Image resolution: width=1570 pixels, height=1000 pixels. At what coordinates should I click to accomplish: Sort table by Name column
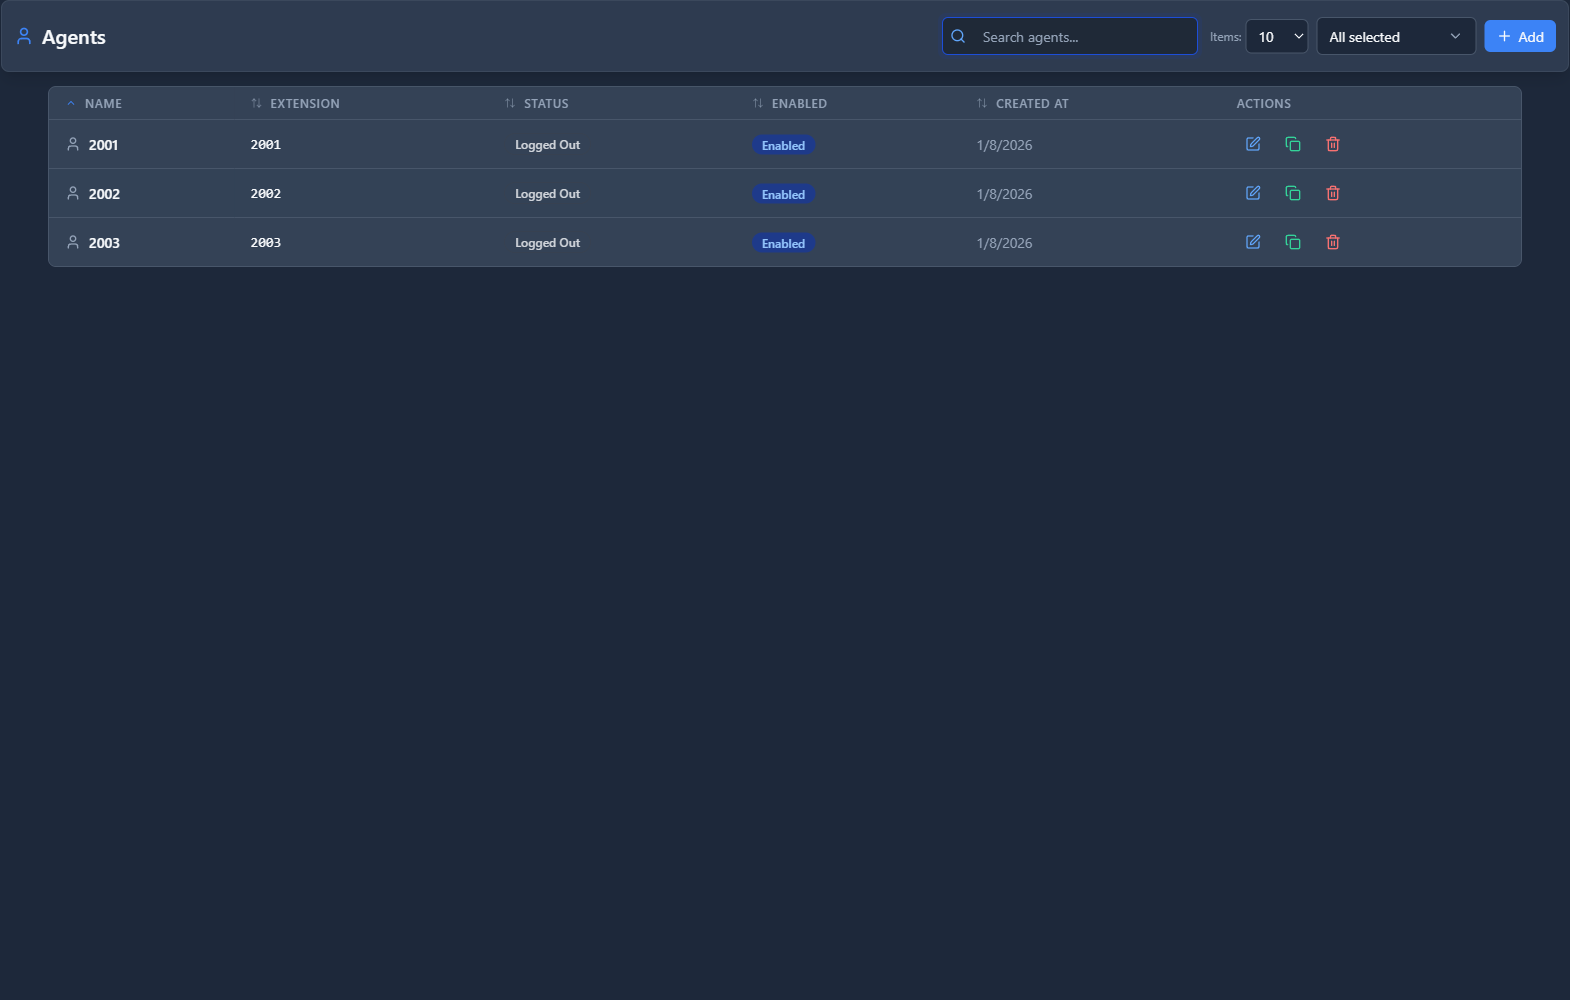click(x=102, y=104)
